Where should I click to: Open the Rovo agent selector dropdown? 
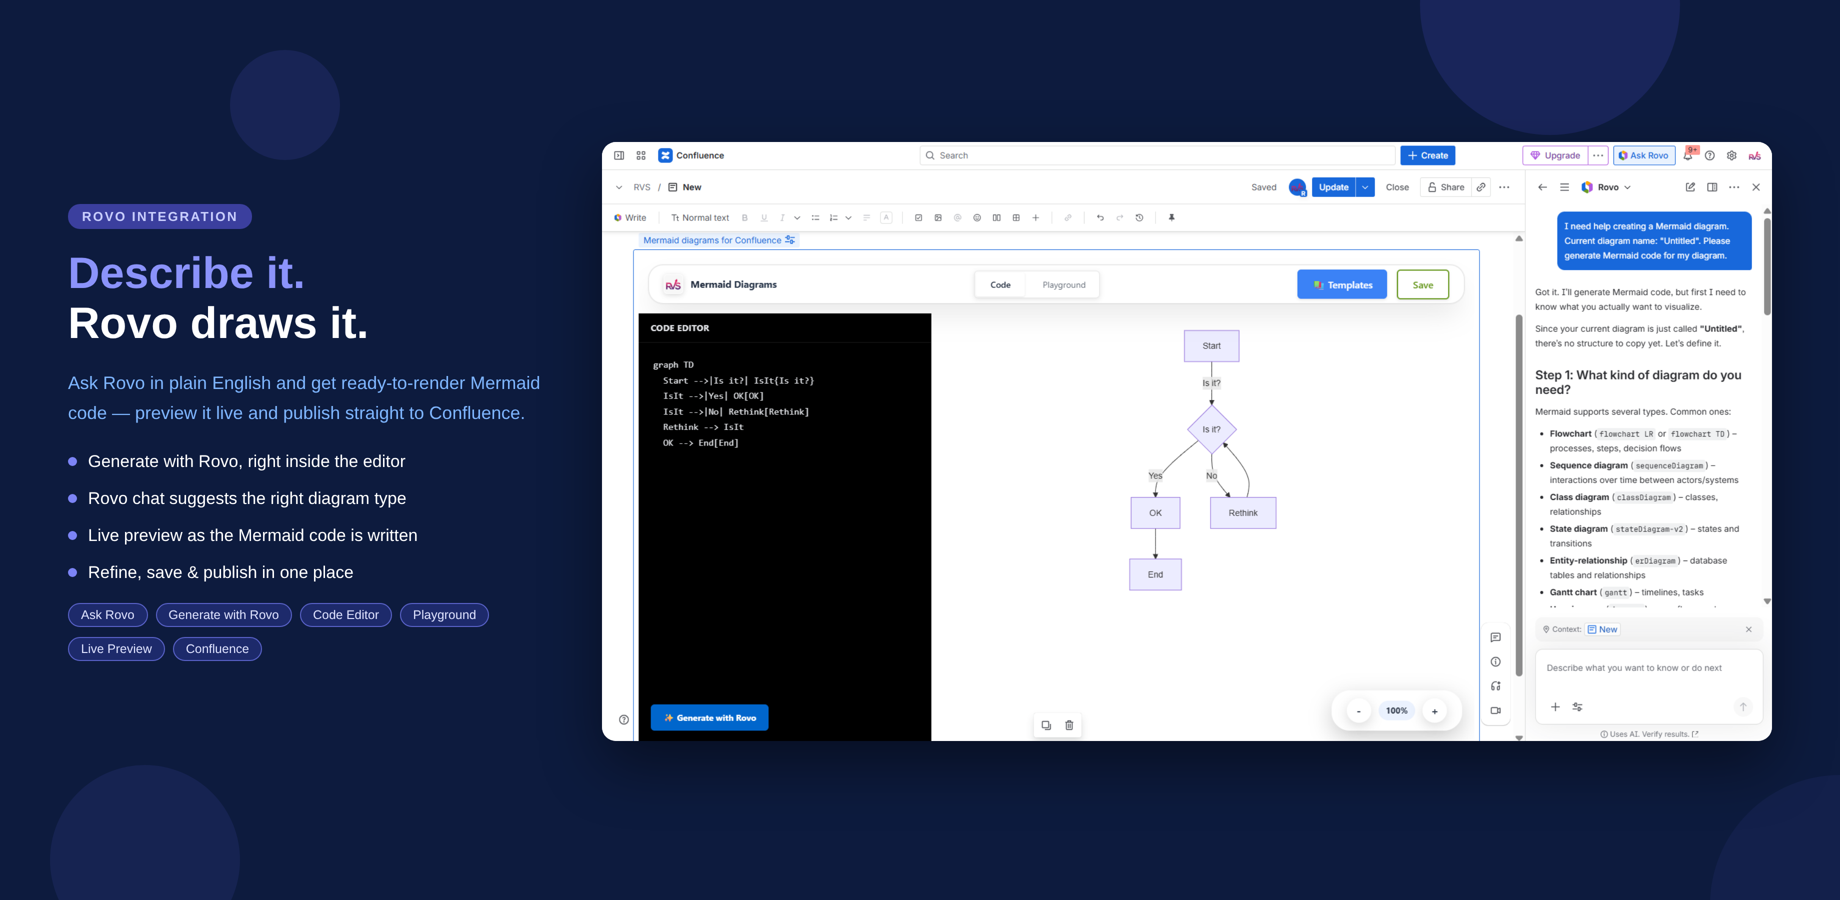coord(1606,187)
